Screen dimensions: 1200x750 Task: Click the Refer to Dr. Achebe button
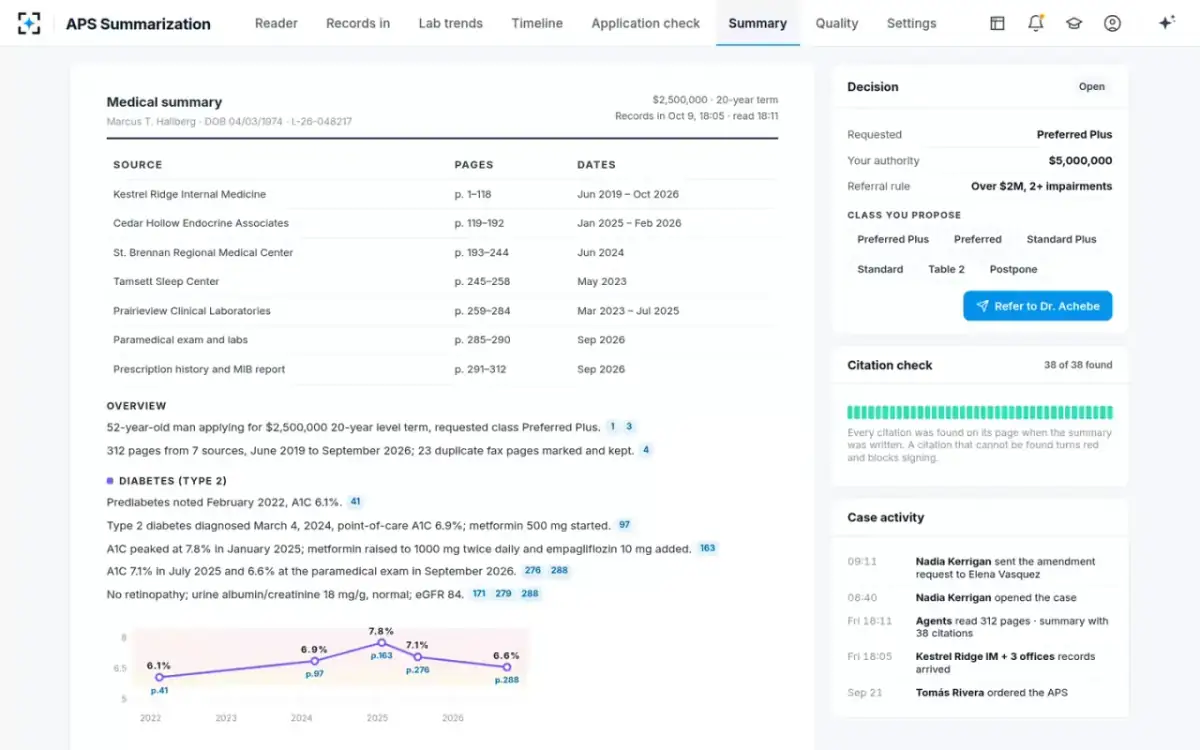[1037, 306]
